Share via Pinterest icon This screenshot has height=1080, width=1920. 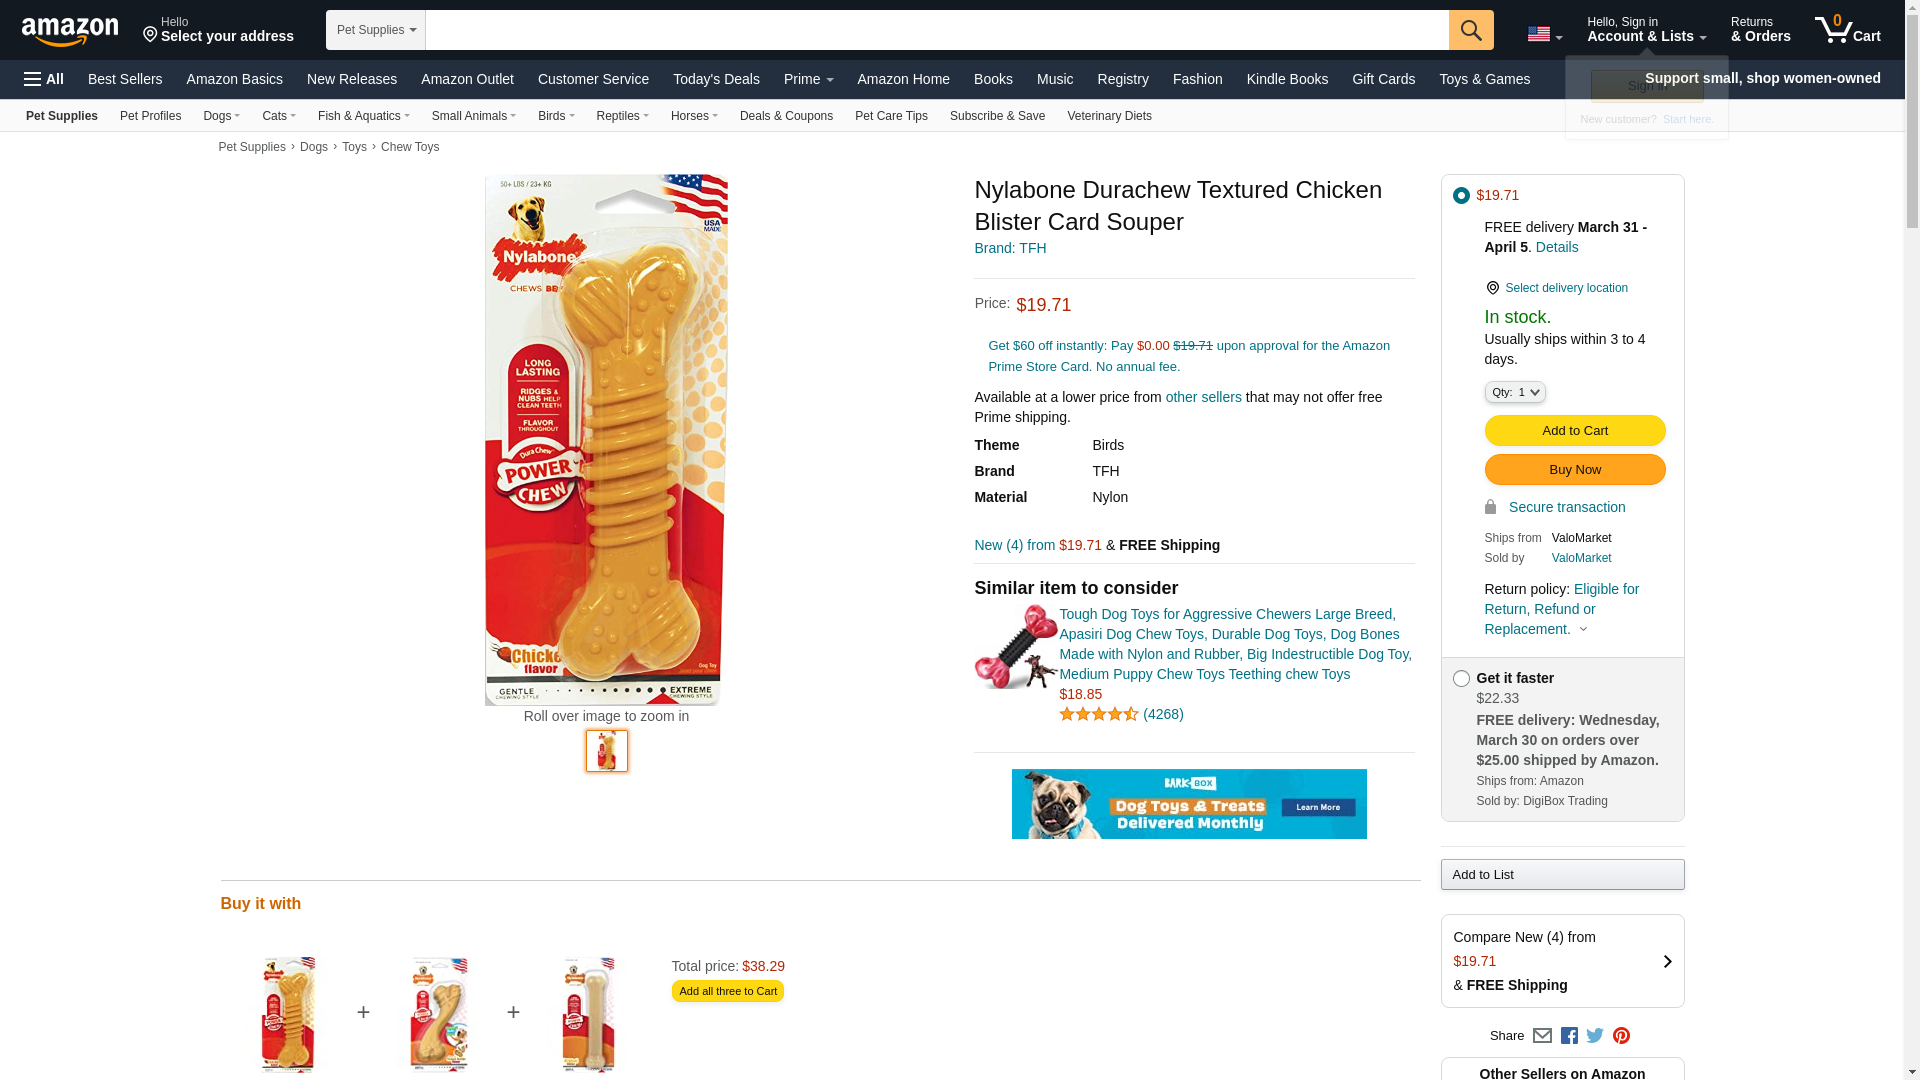click(x=1621, y=1036)
